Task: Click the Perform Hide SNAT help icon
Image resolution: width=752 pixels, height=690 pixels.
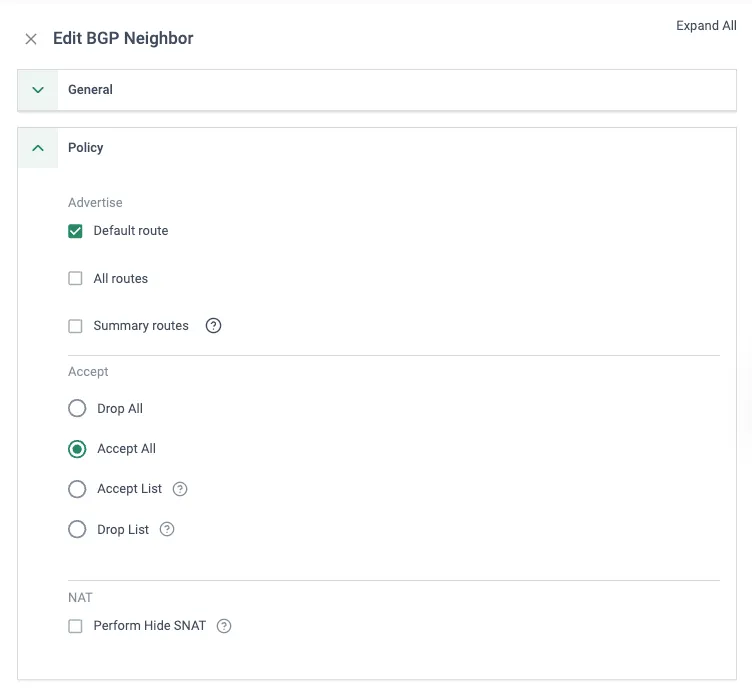Action: coord(224,626)
